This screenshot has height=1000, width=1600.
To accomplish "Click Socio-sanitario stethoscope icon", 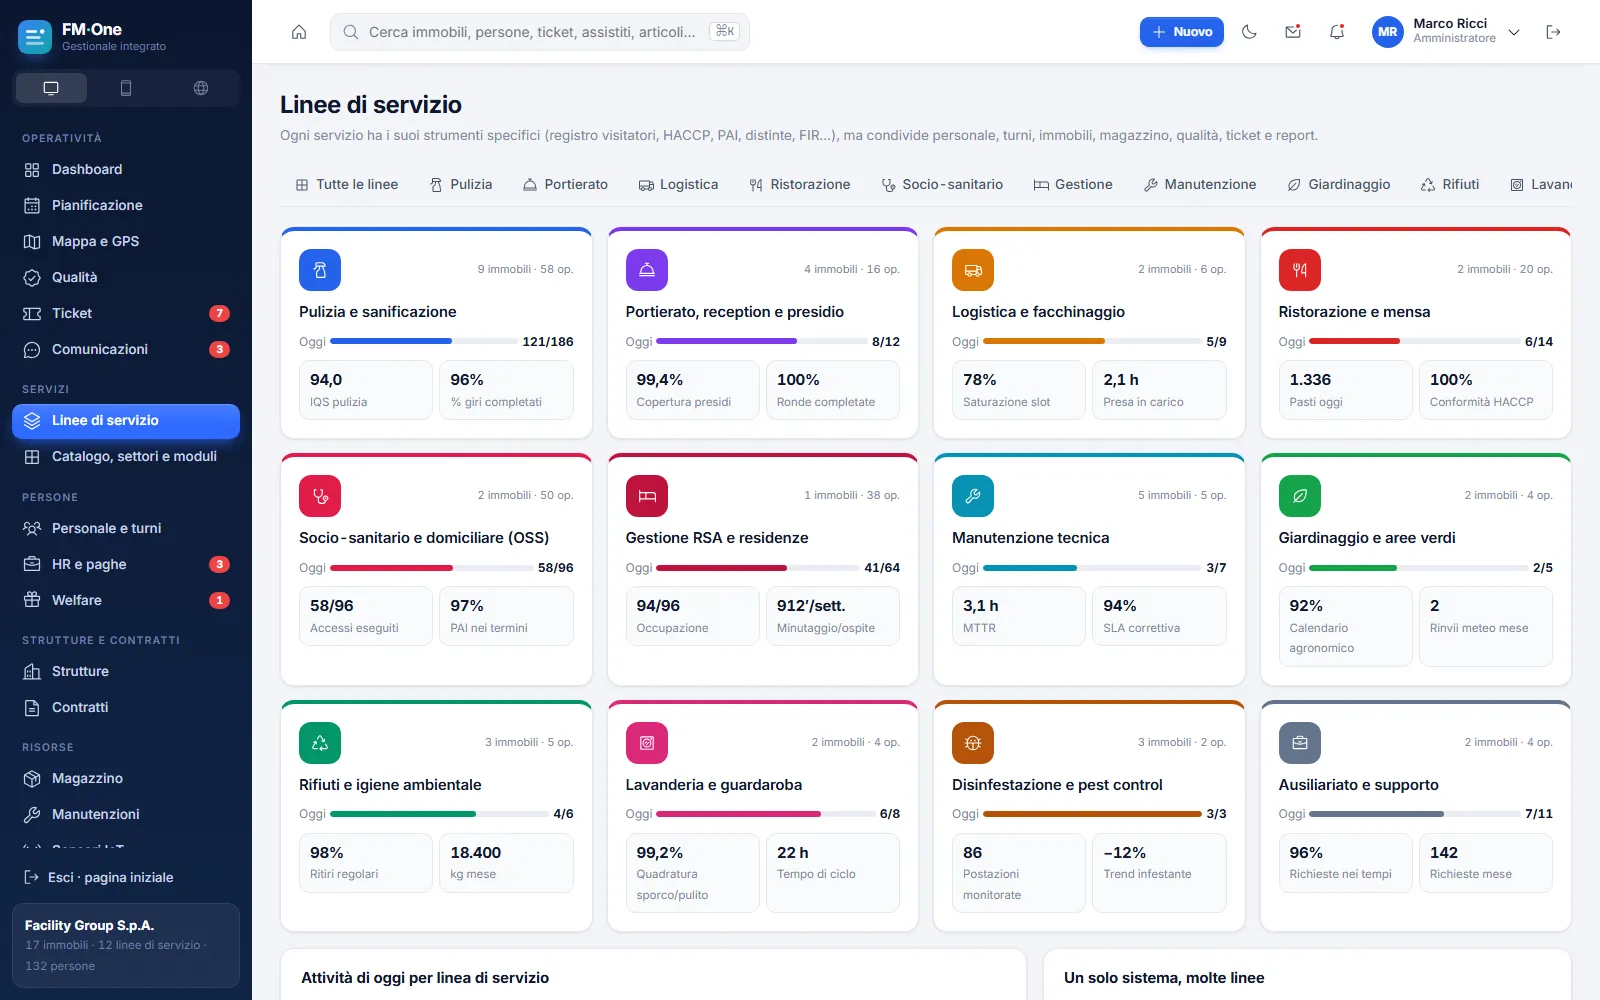I will (320, 496).
